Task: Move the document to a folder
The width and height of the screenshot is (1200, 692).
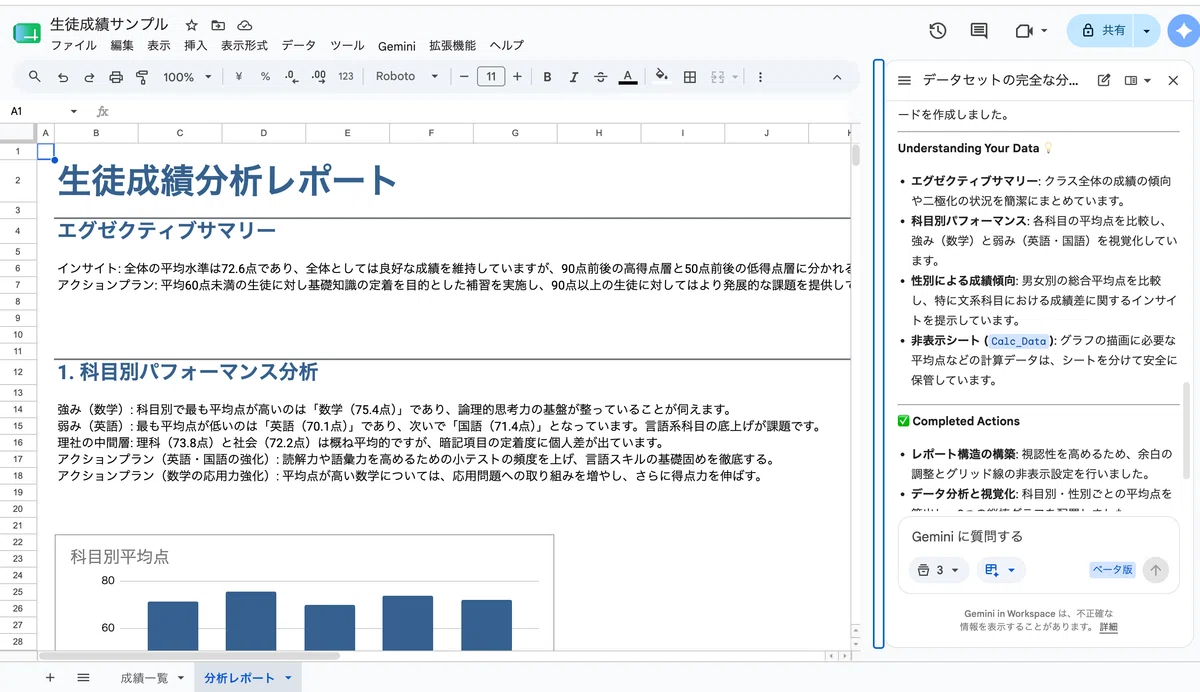Action: click(x=218, y=25)
